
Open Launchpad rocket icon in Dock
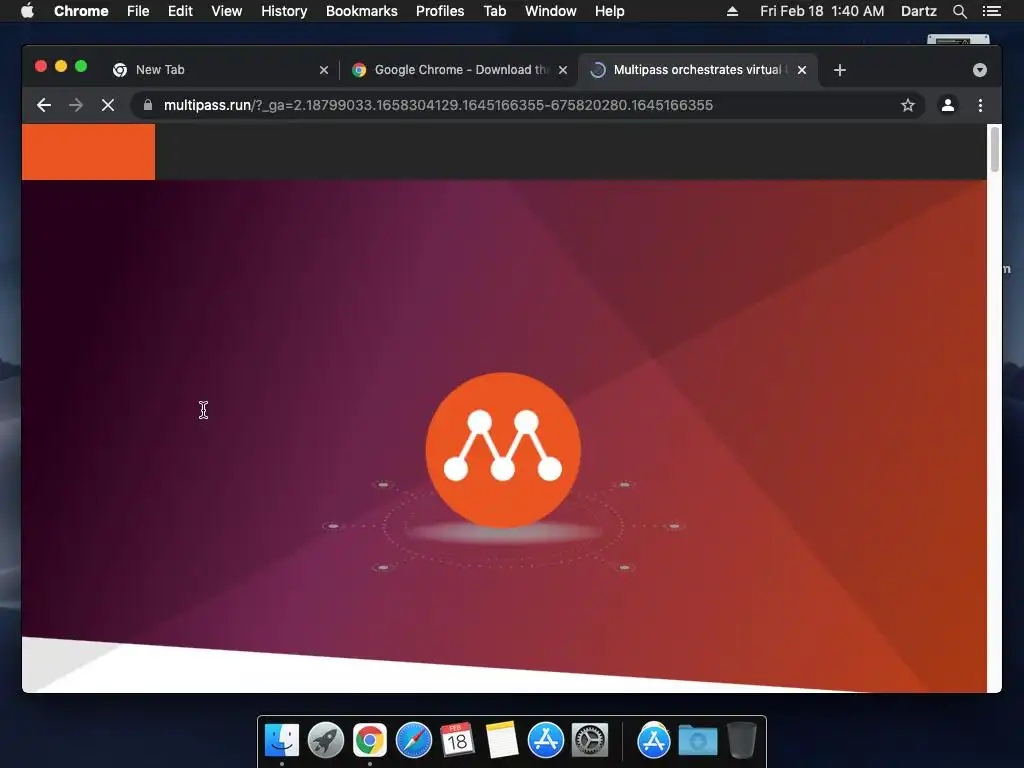[325, 740]
